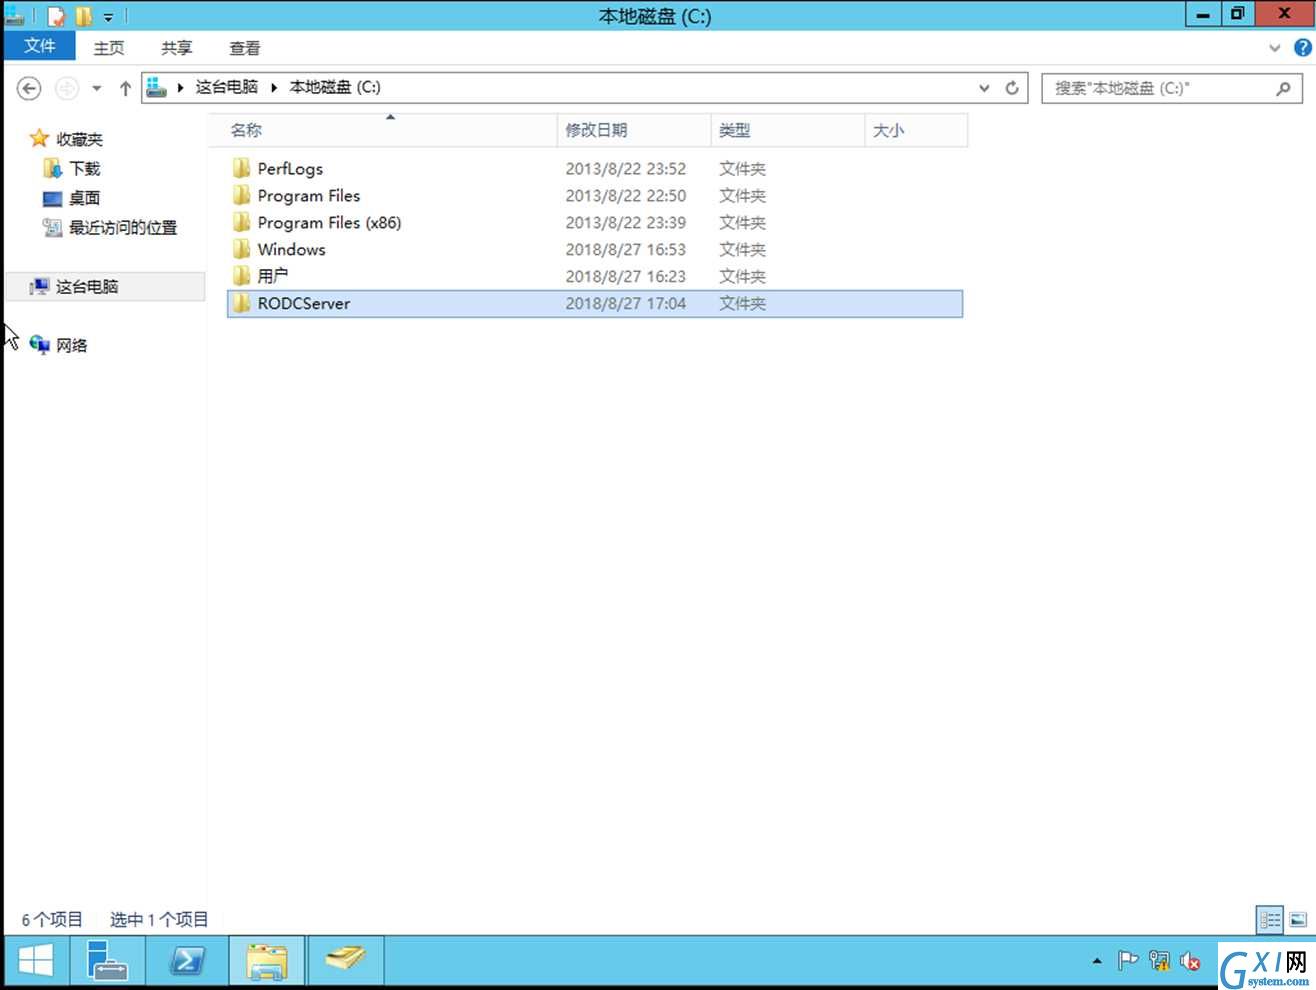Open 桌面 in the navigation pane
Screen dimensions: 1316x990
coord(84,198)
